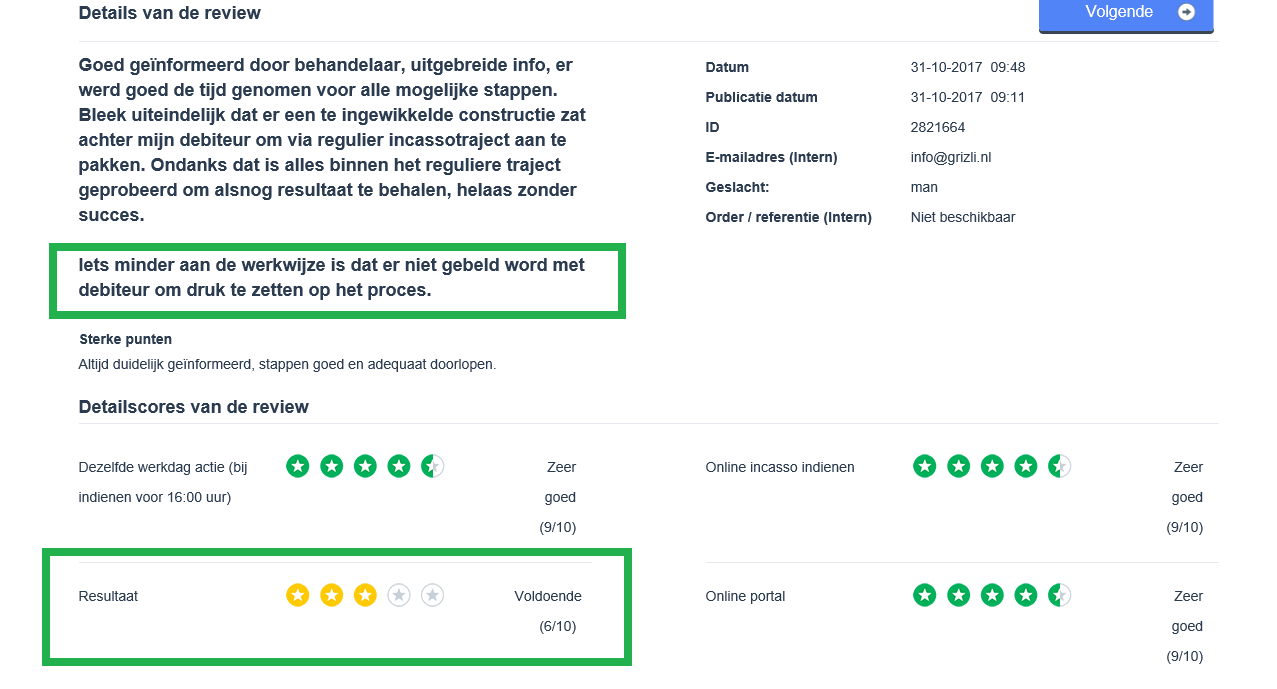Click the first green star for Online incasso indienen
This screenshot has height=689, width=1277.
click(925, 466)
